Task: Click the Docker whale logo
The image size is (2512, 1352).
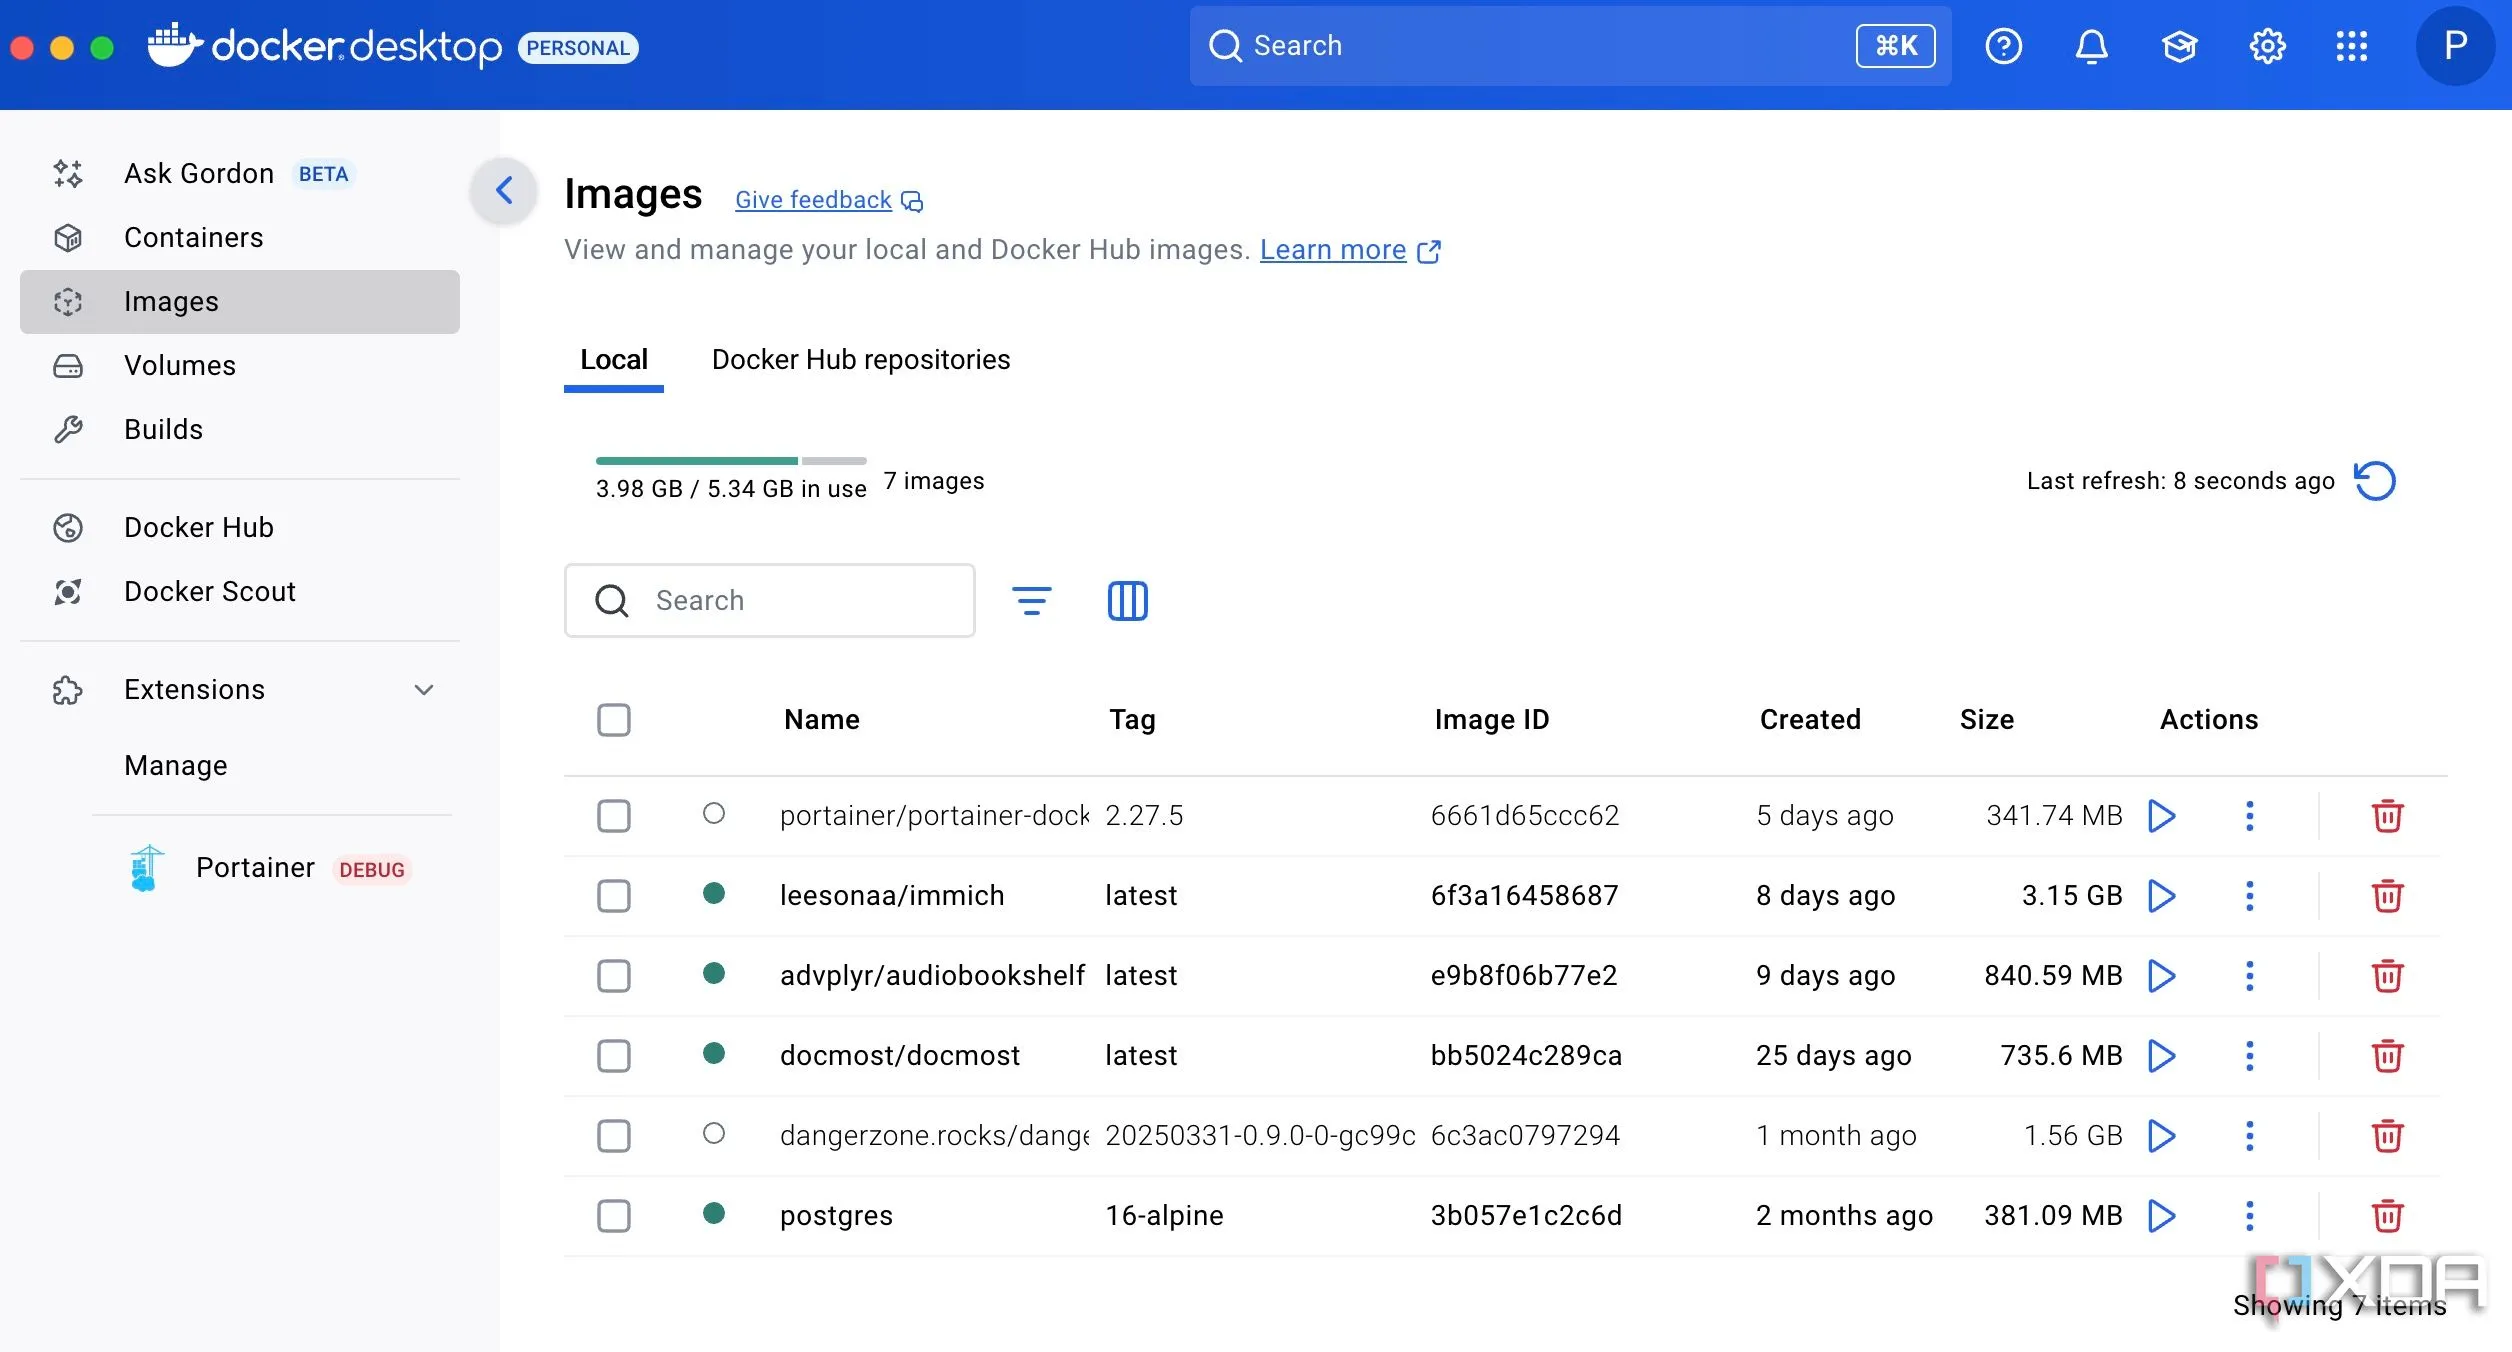Action: click(175, 45)
